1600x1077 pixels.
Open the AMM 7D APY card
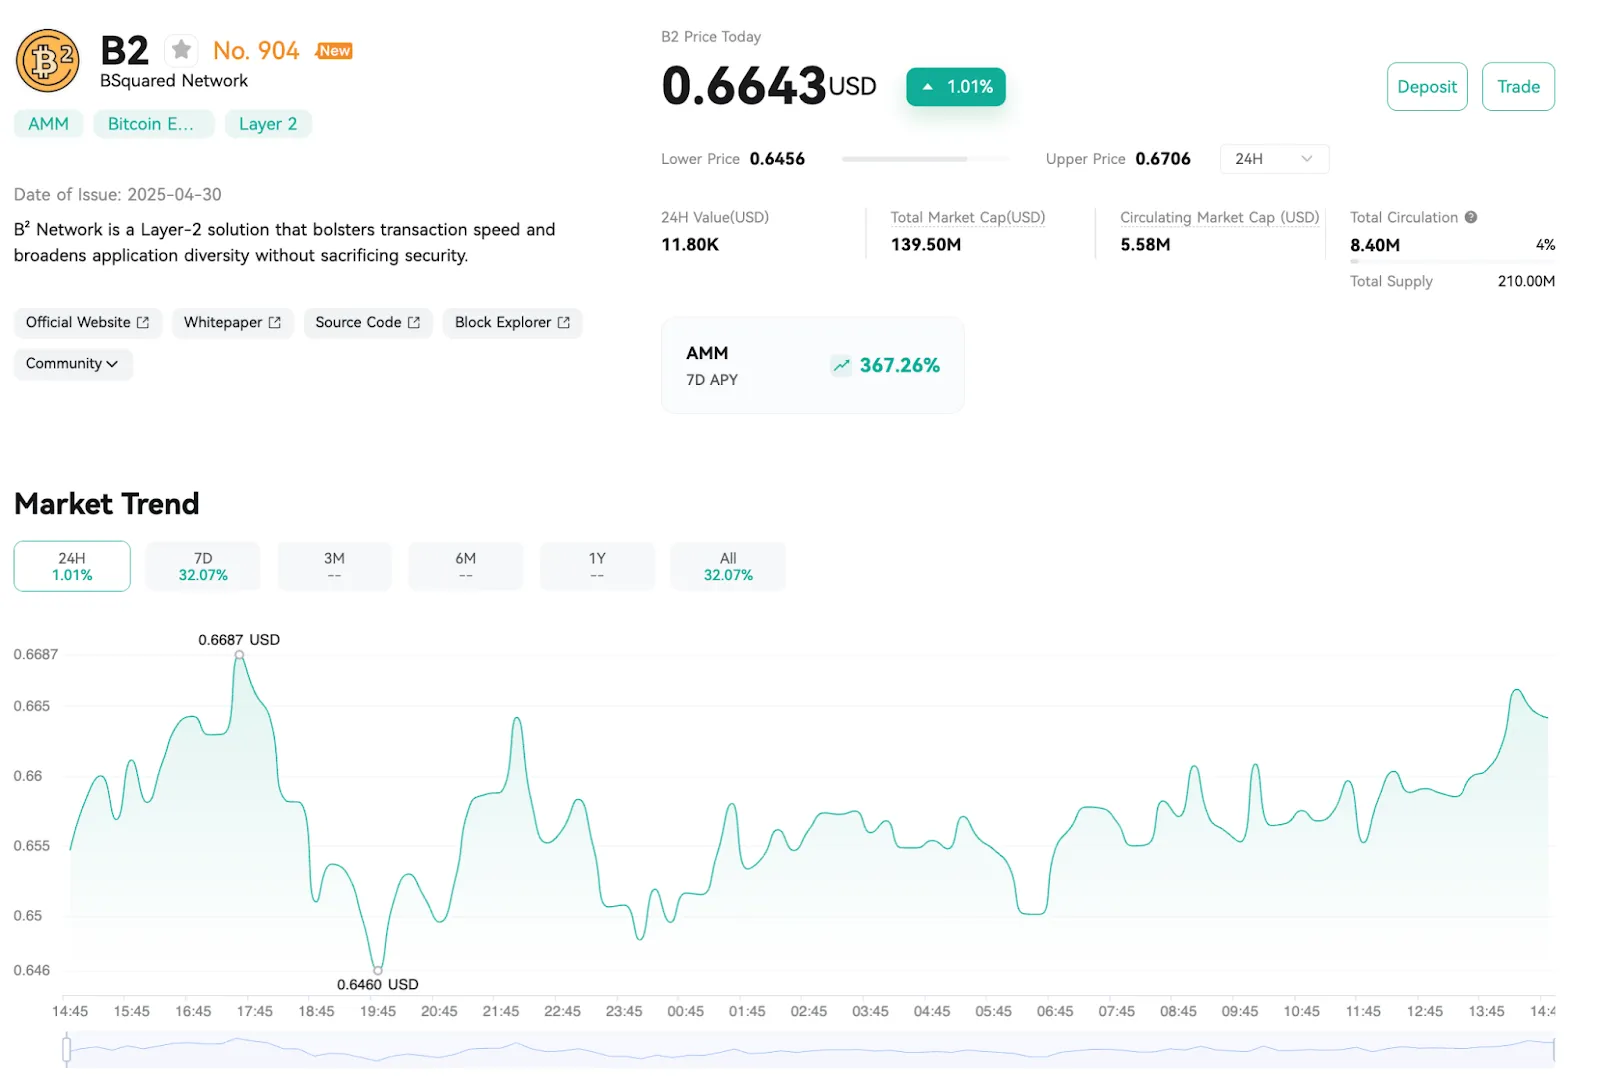[x=813, y=366]
